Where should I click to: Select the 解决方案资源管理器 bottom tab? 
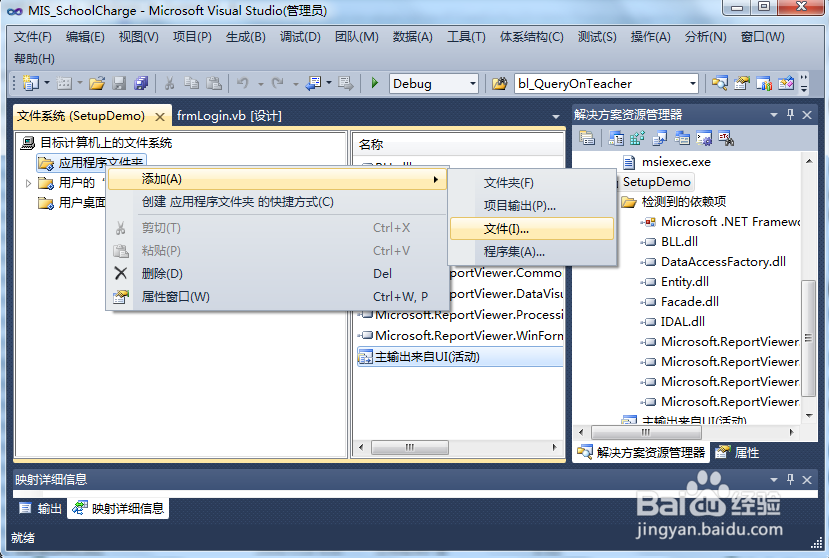(641, 452)
